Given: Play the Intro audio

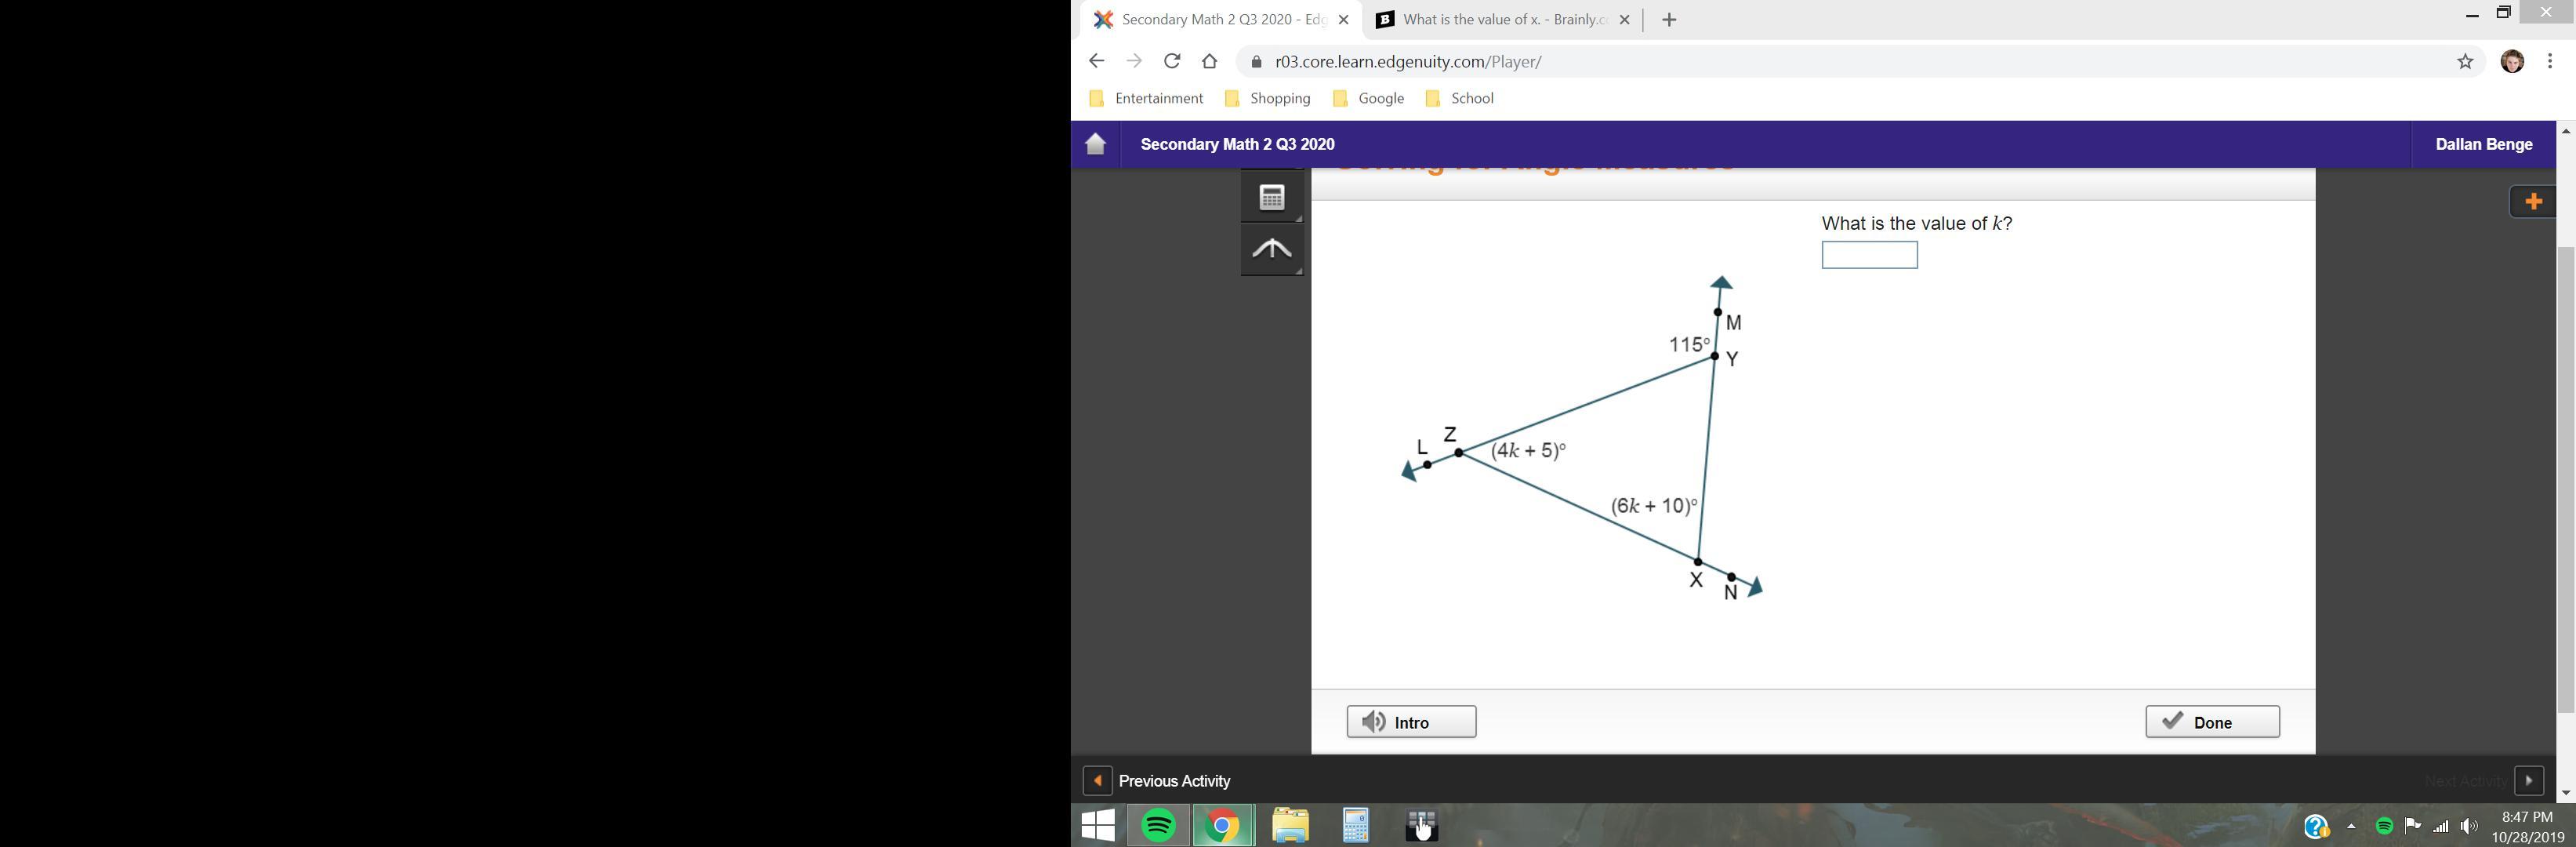Looking at the screenshot, I should click(x=1411, y=722).
